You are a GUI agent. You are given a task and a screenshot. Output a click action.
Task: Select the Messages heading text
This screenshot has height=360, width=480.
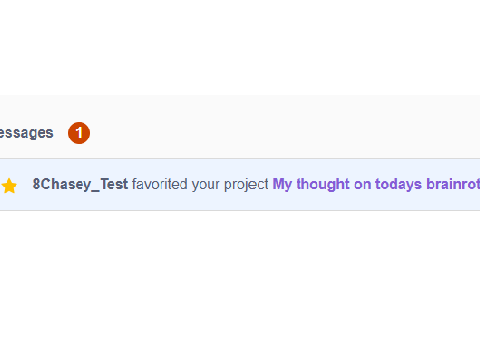(x=27, y=133)
